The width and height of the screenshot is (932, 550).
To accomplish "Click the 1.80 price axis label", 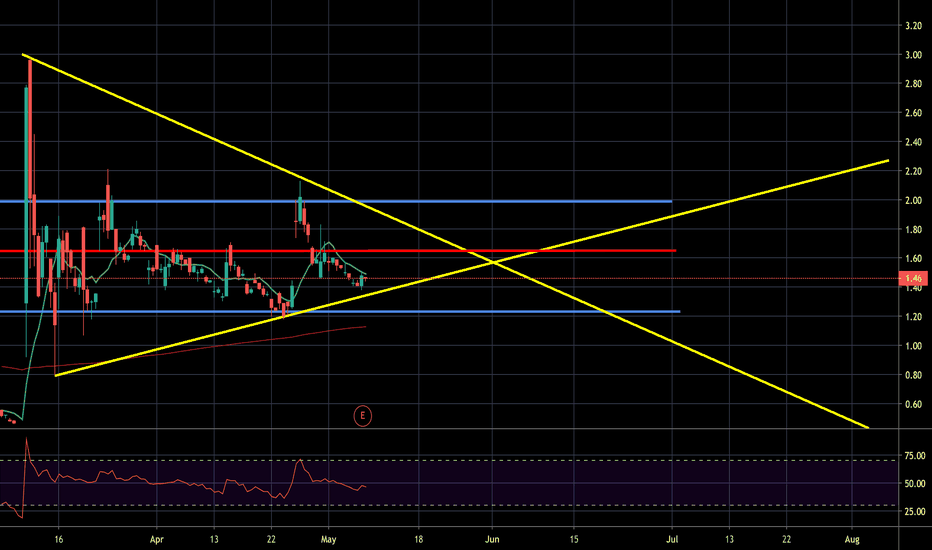I will (913, 230).
